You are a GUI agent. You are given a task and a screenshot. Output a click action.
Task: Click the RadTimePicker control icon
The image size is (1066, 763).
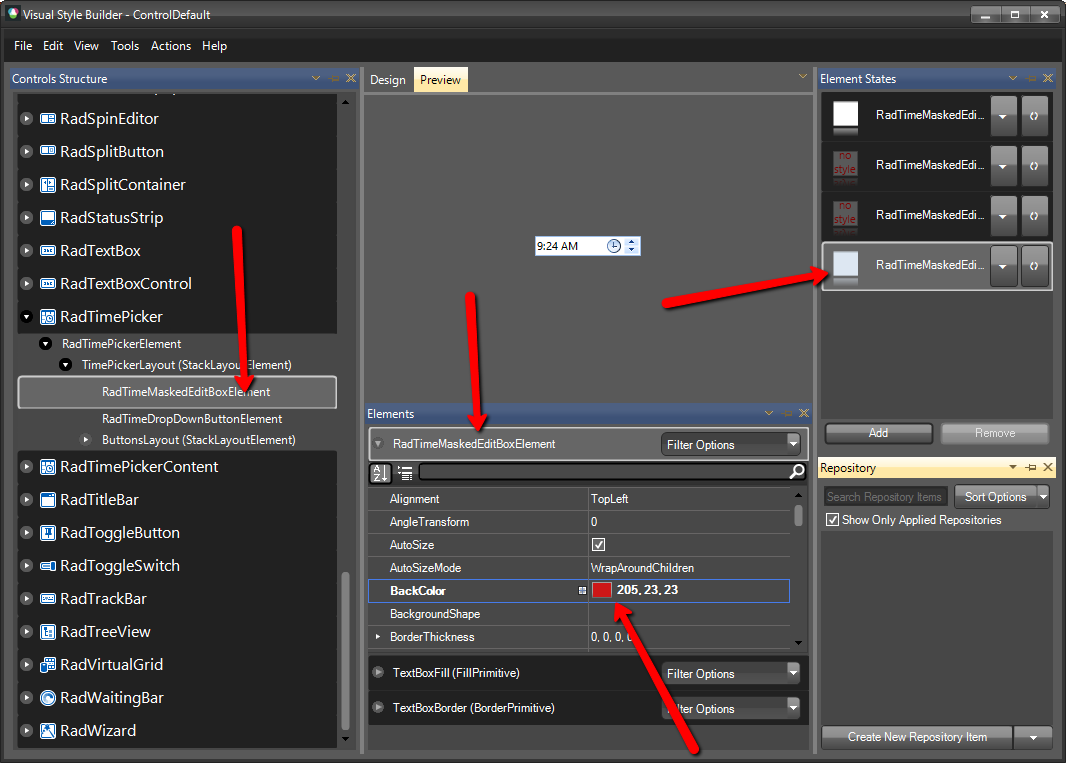click(x=48, y=317)
